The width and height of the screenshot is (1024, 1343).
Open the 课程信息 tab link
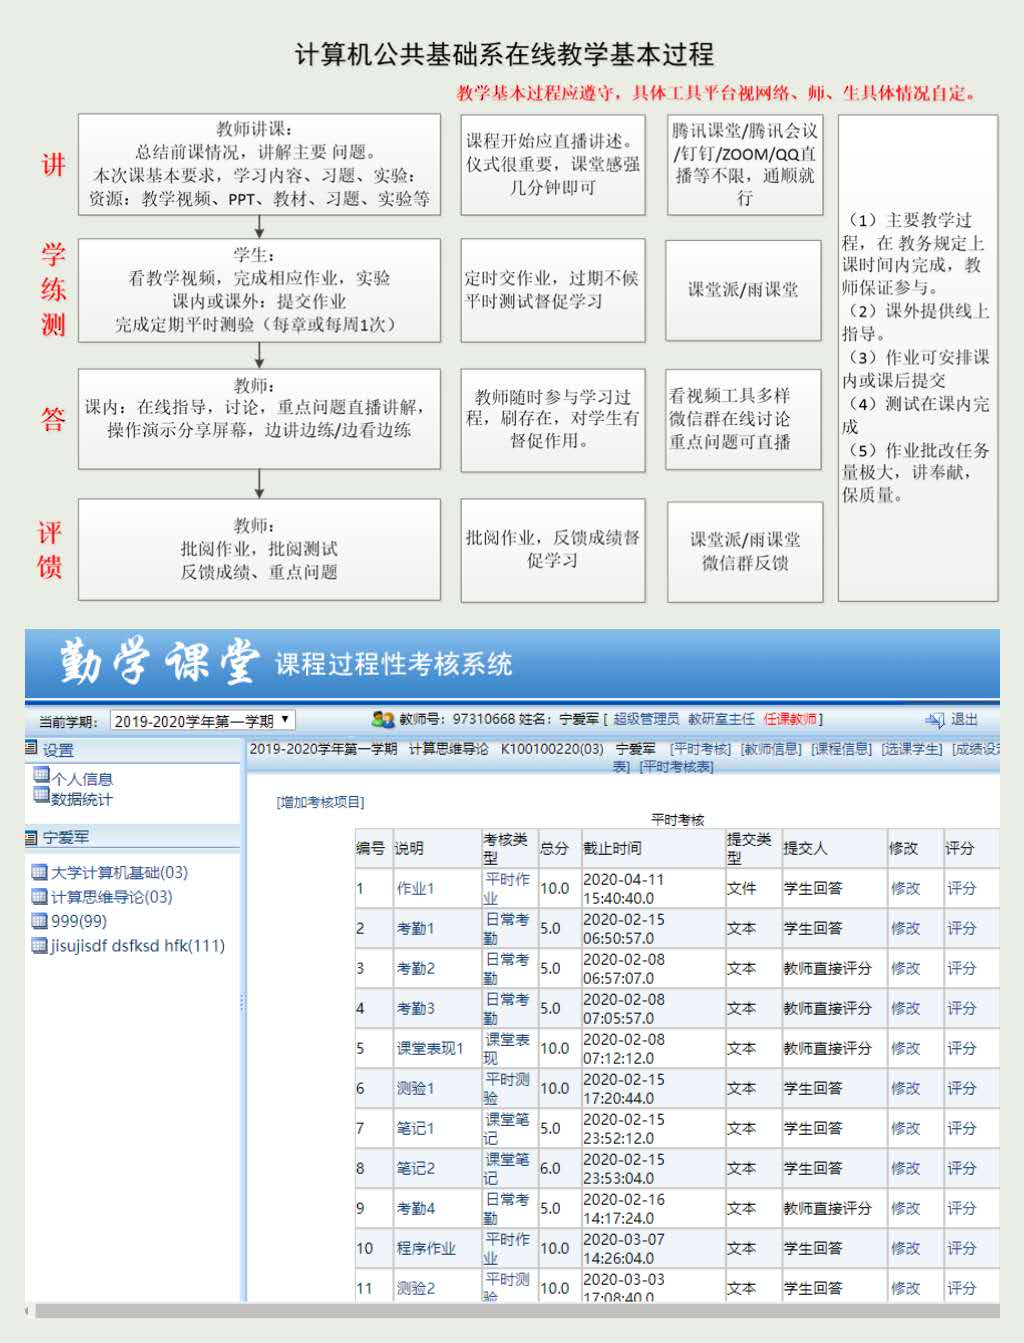841,749
